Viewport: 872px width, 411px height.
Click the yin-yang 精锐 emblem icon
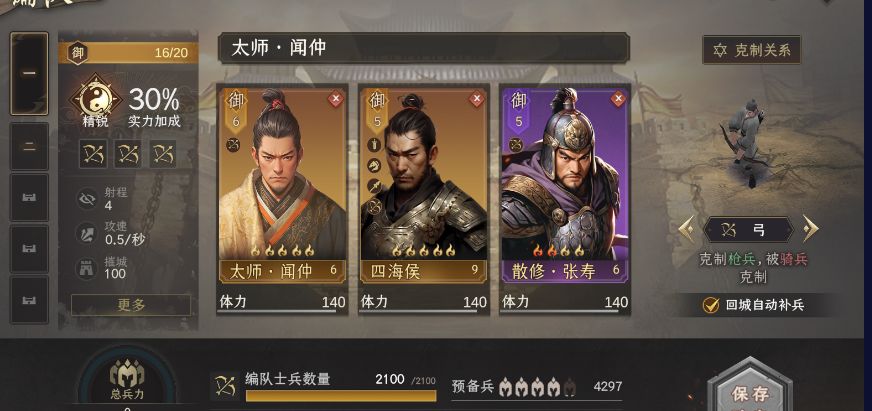[95, 100]
